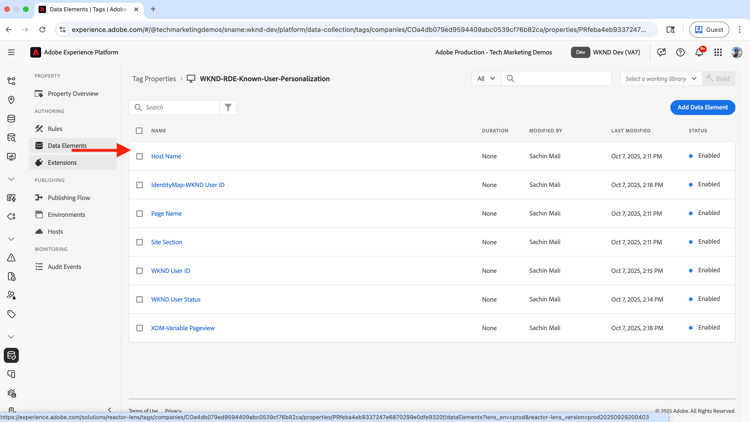This screenshot has height=422, width=750.
Task: Check the WKND User Status checkbox
Action: point(140,300)
